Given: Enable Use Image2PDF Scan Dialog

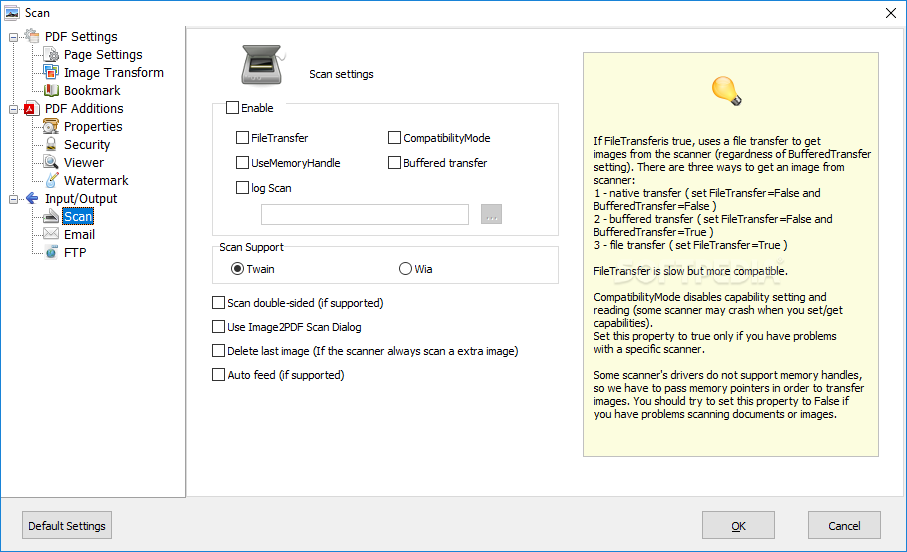Looking at the screenshot, I should 219,327.
